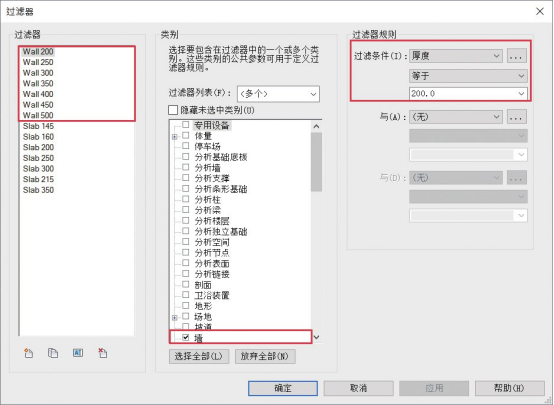Viewport: 554px width, 405px height.
Task: Click the ellipsis button beside 与(A)
Action: 517,117
